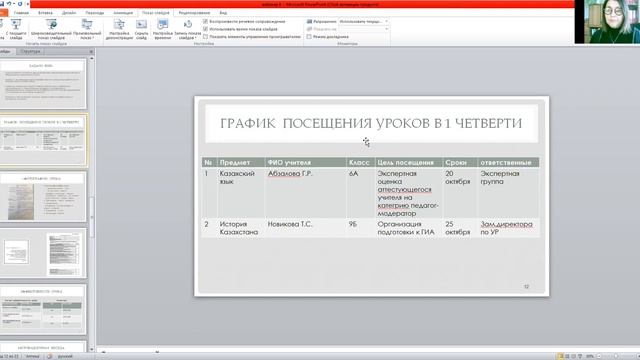Switch to the Вид ribbon tab
The width and height of the screenshot is (640, 360).
[223, 13]
